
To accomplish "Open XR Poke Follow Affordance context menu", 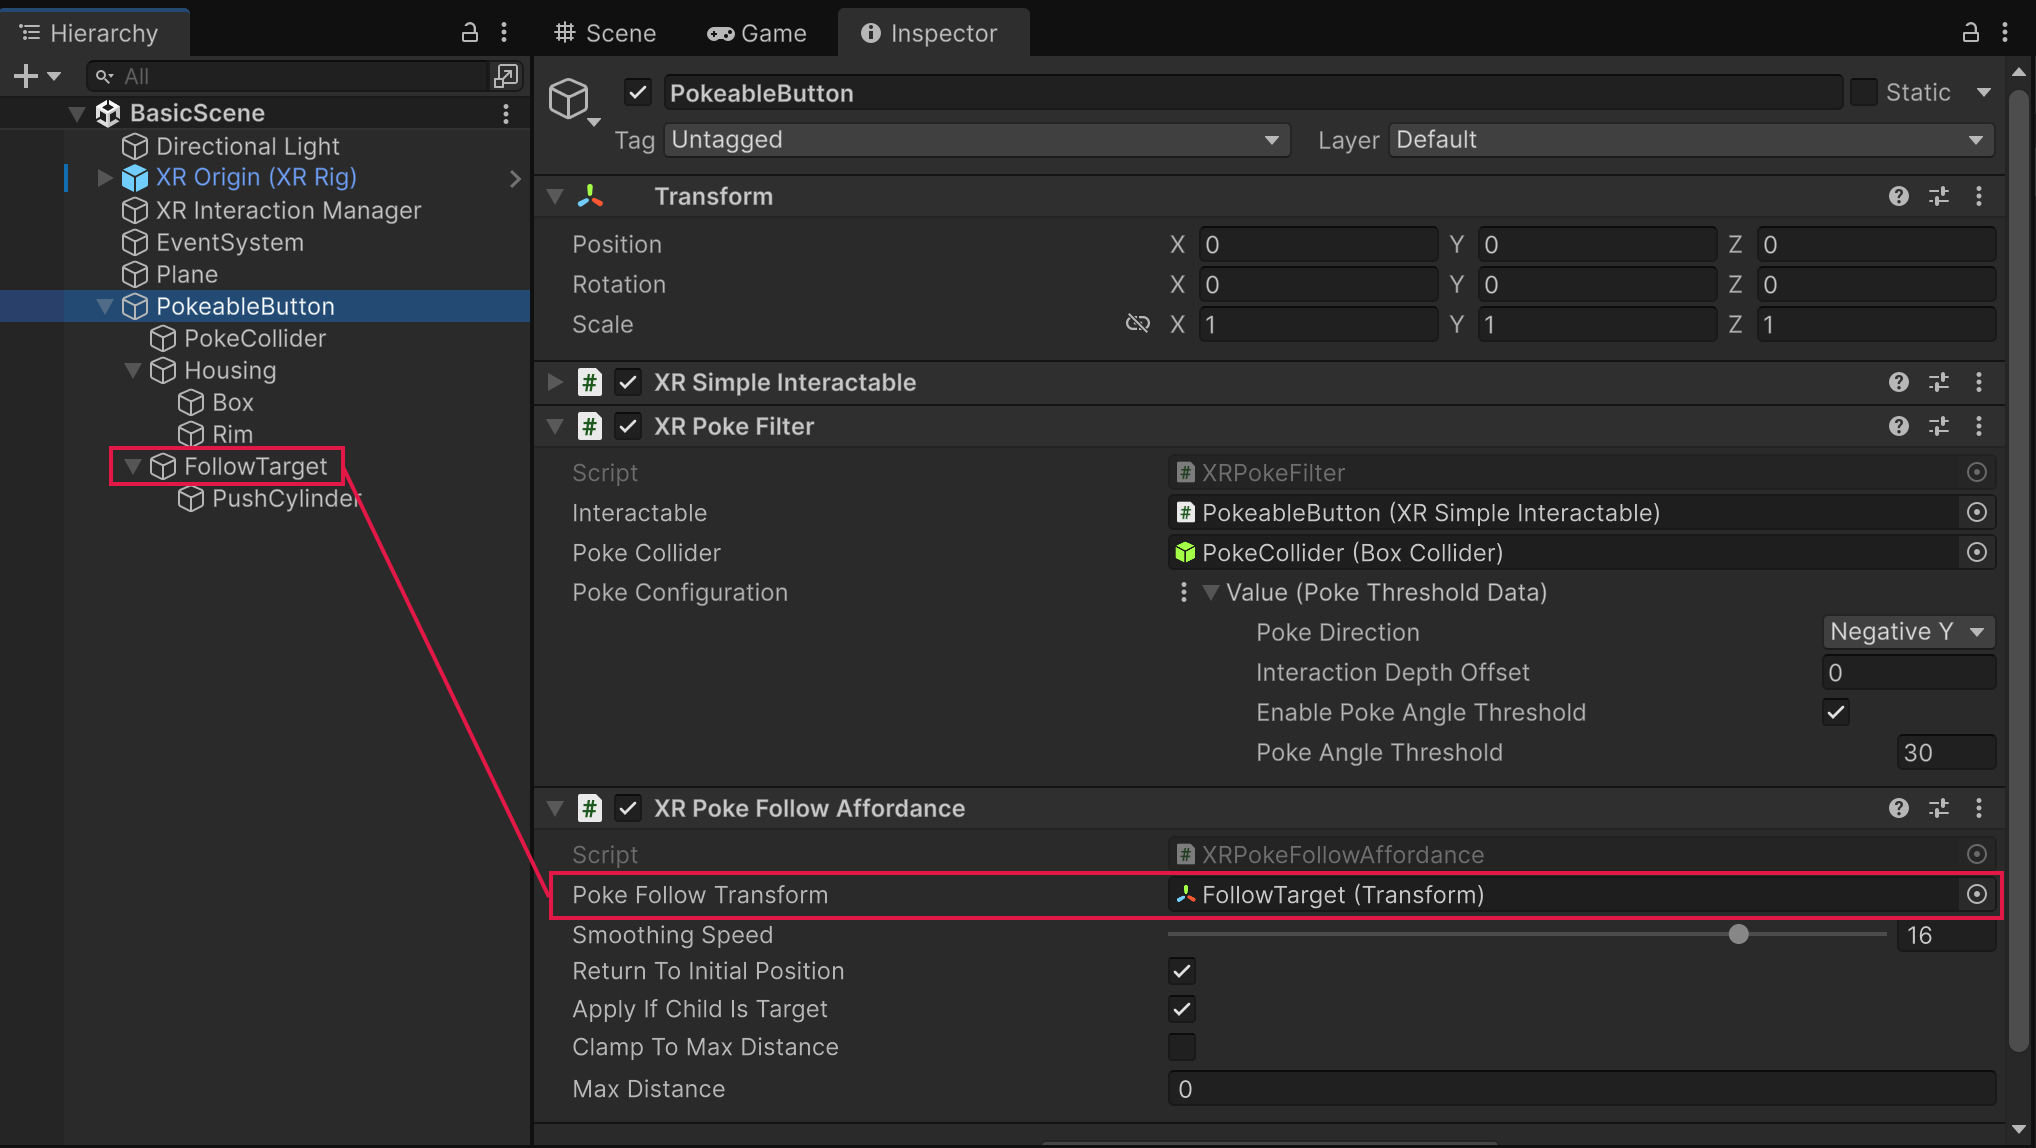I will tap(1979, 808).
